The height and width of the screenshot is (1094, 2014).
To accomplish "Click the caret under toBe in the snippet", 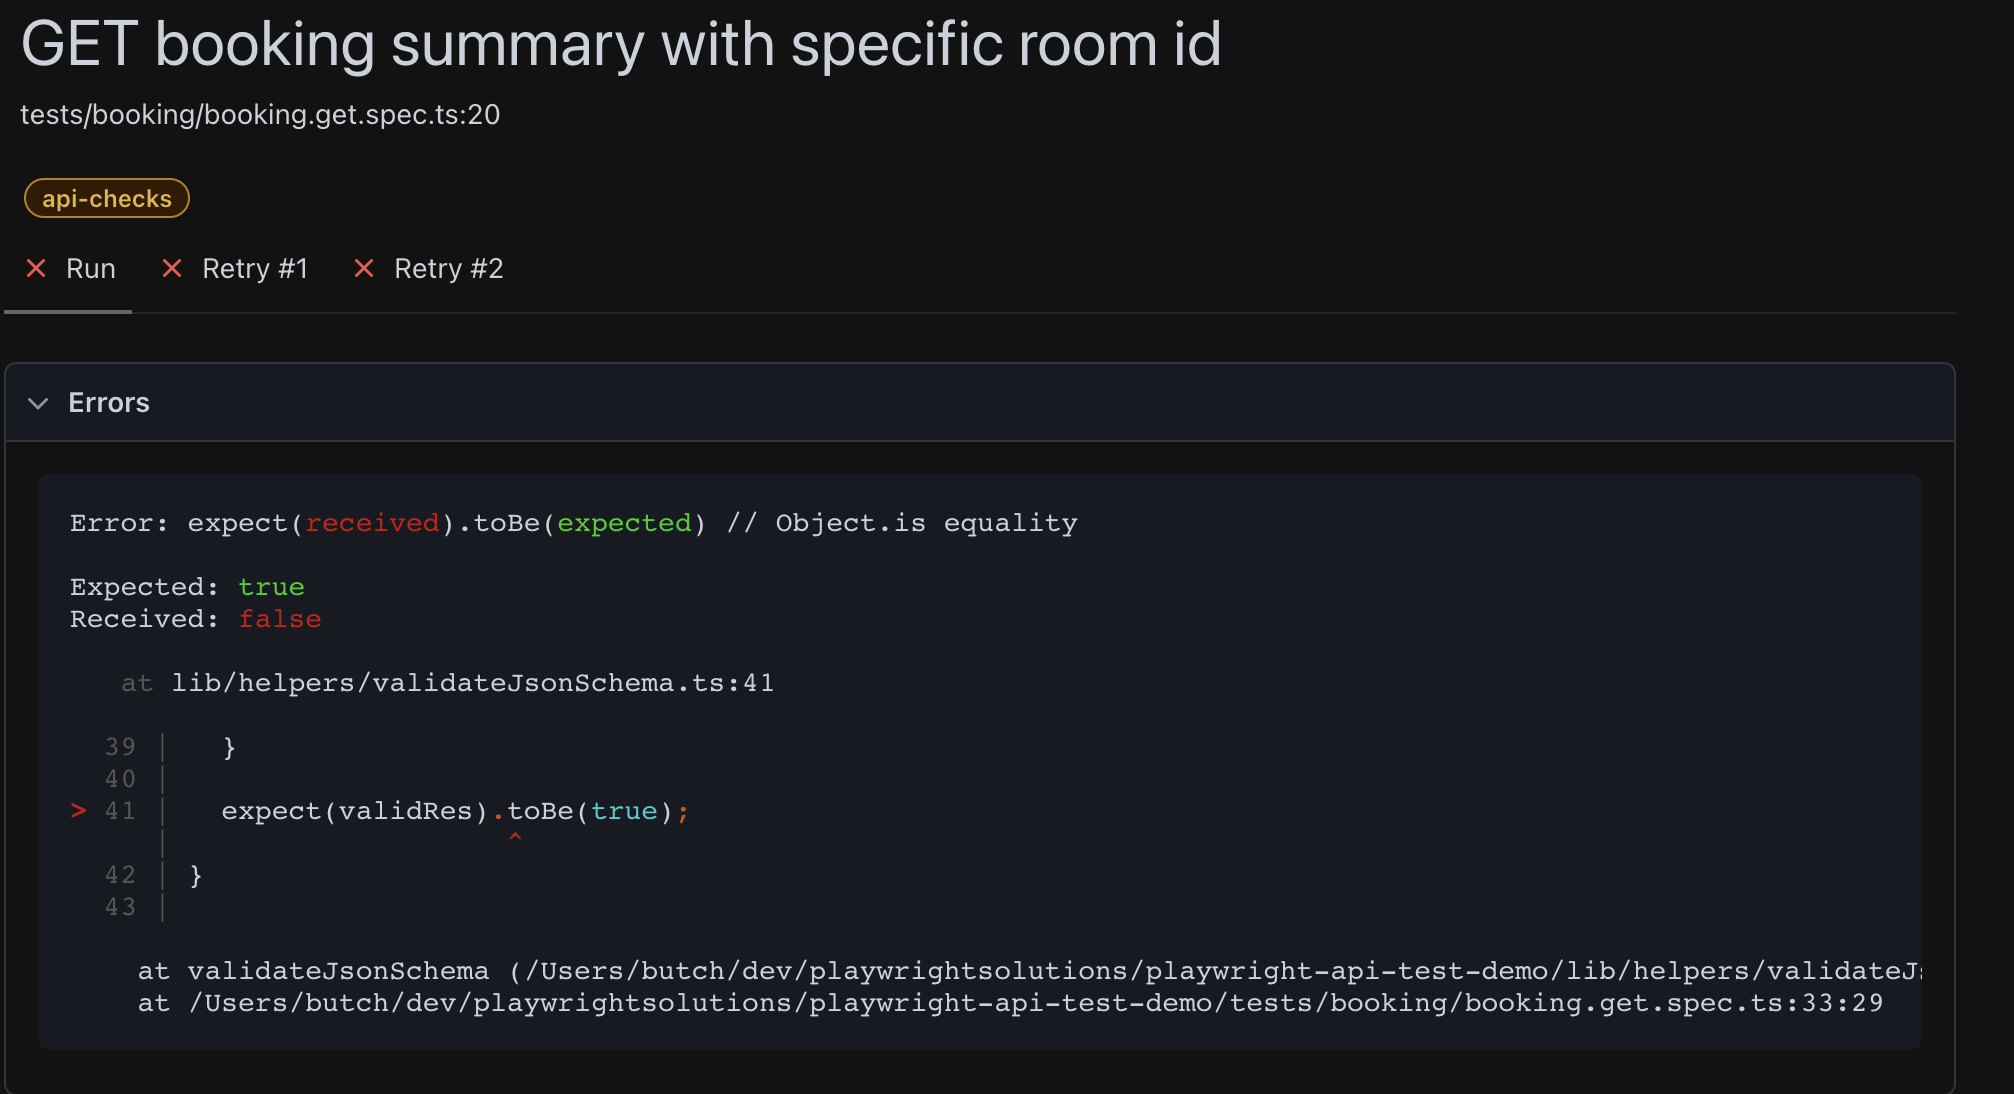I will 517,837.
